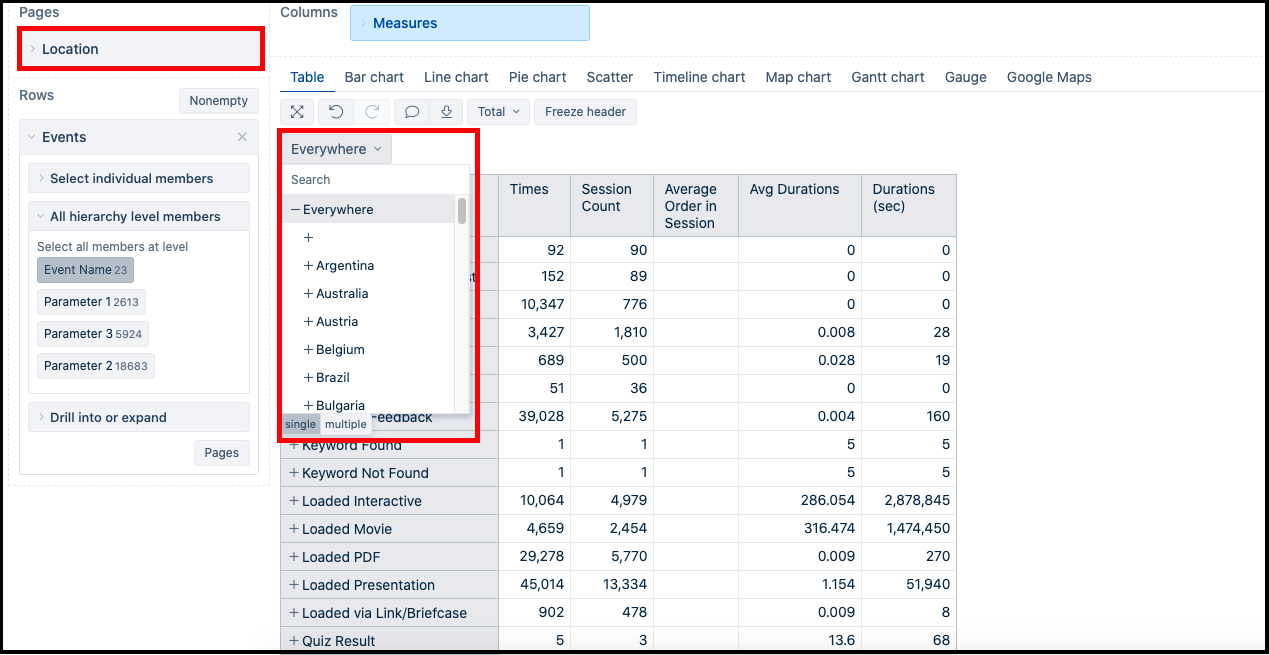
Task: Toggle the Nonempty rows filter
Action: 218,101
